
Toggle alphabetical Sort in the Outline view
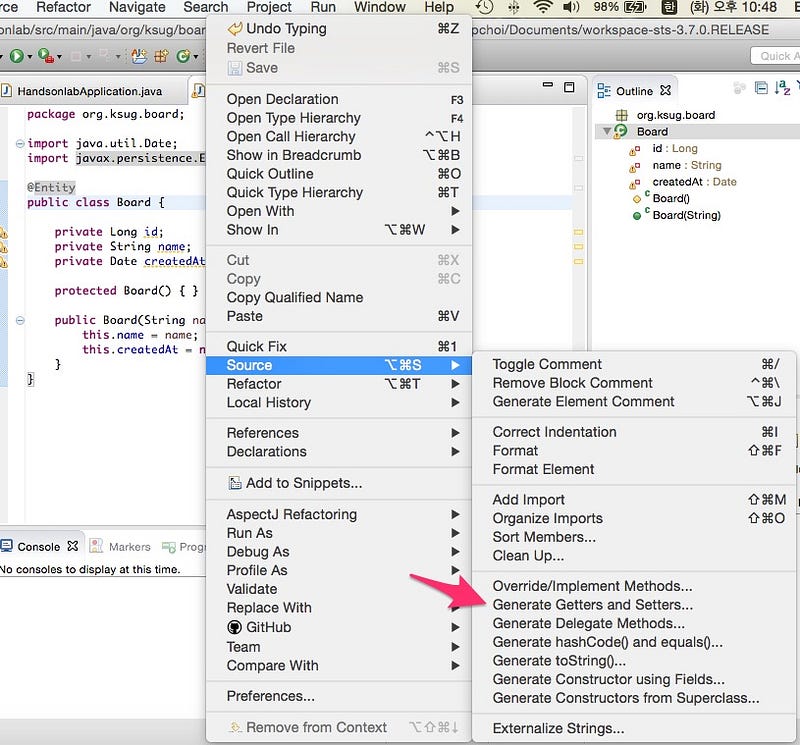pyautogui.click(x=782, y=88)
